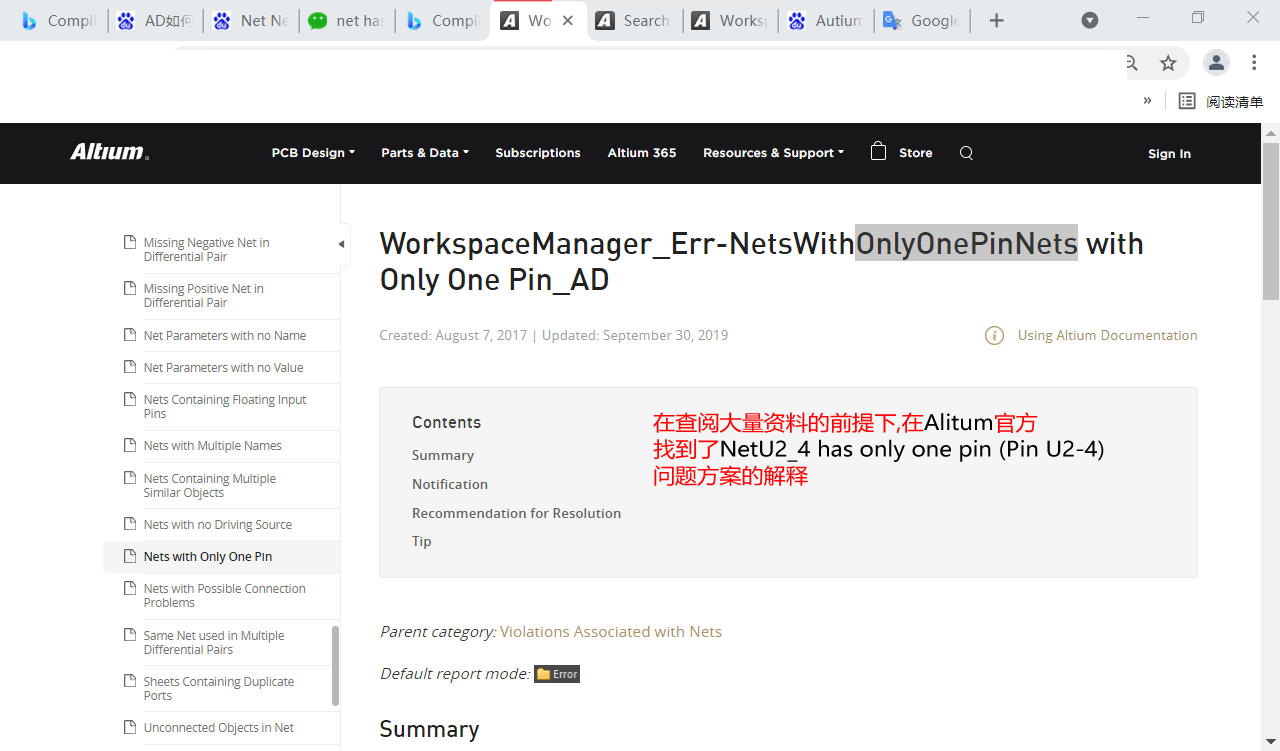Screen dimensions: 1280x751
Task: Open the Chrome three-dot menu
Action: click(1254, 62)
